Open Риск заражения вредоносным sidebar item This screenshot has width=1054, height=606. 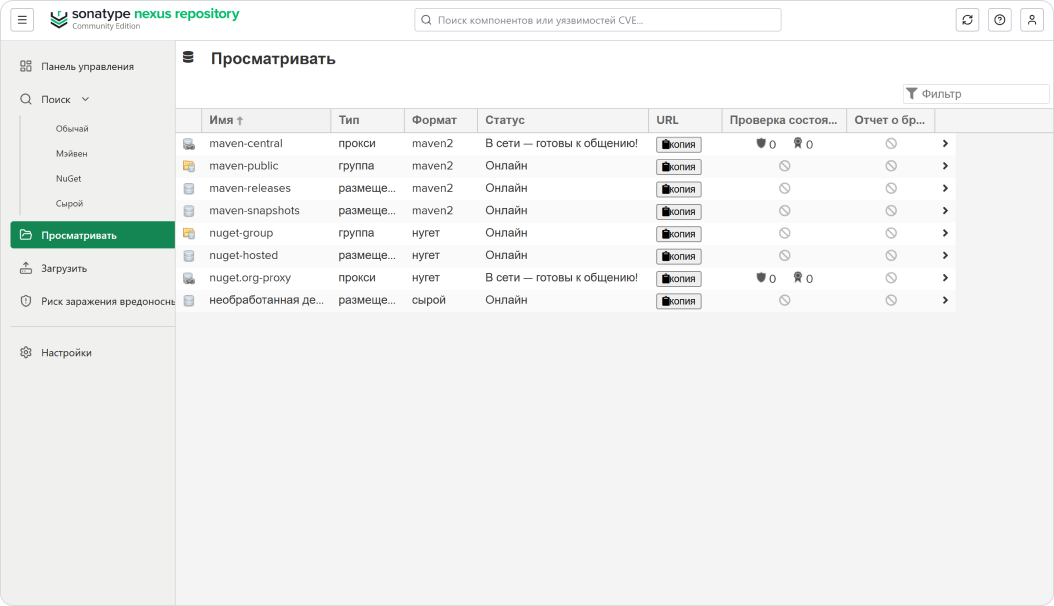tap(93, 302)
